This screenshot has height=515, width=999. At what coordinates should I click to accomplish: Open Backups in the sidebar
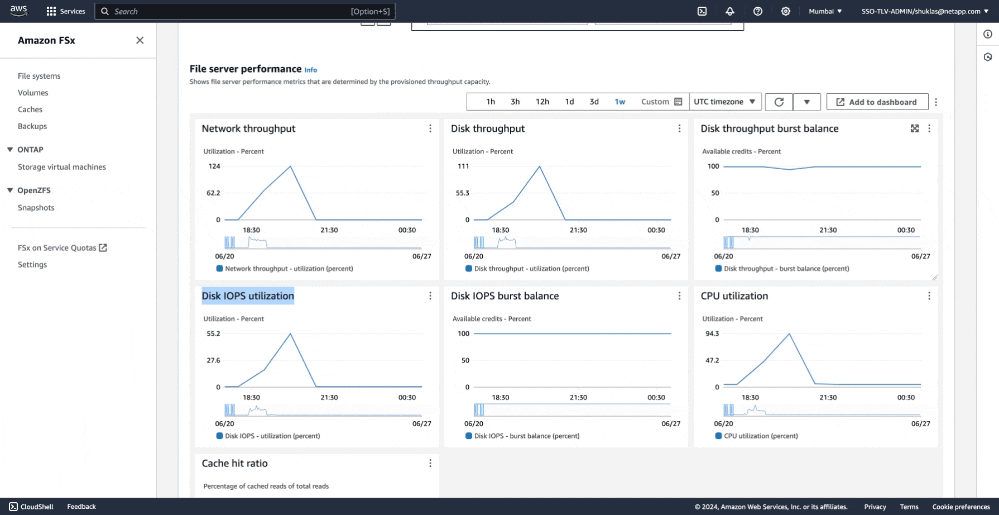(x=32, y=126)
